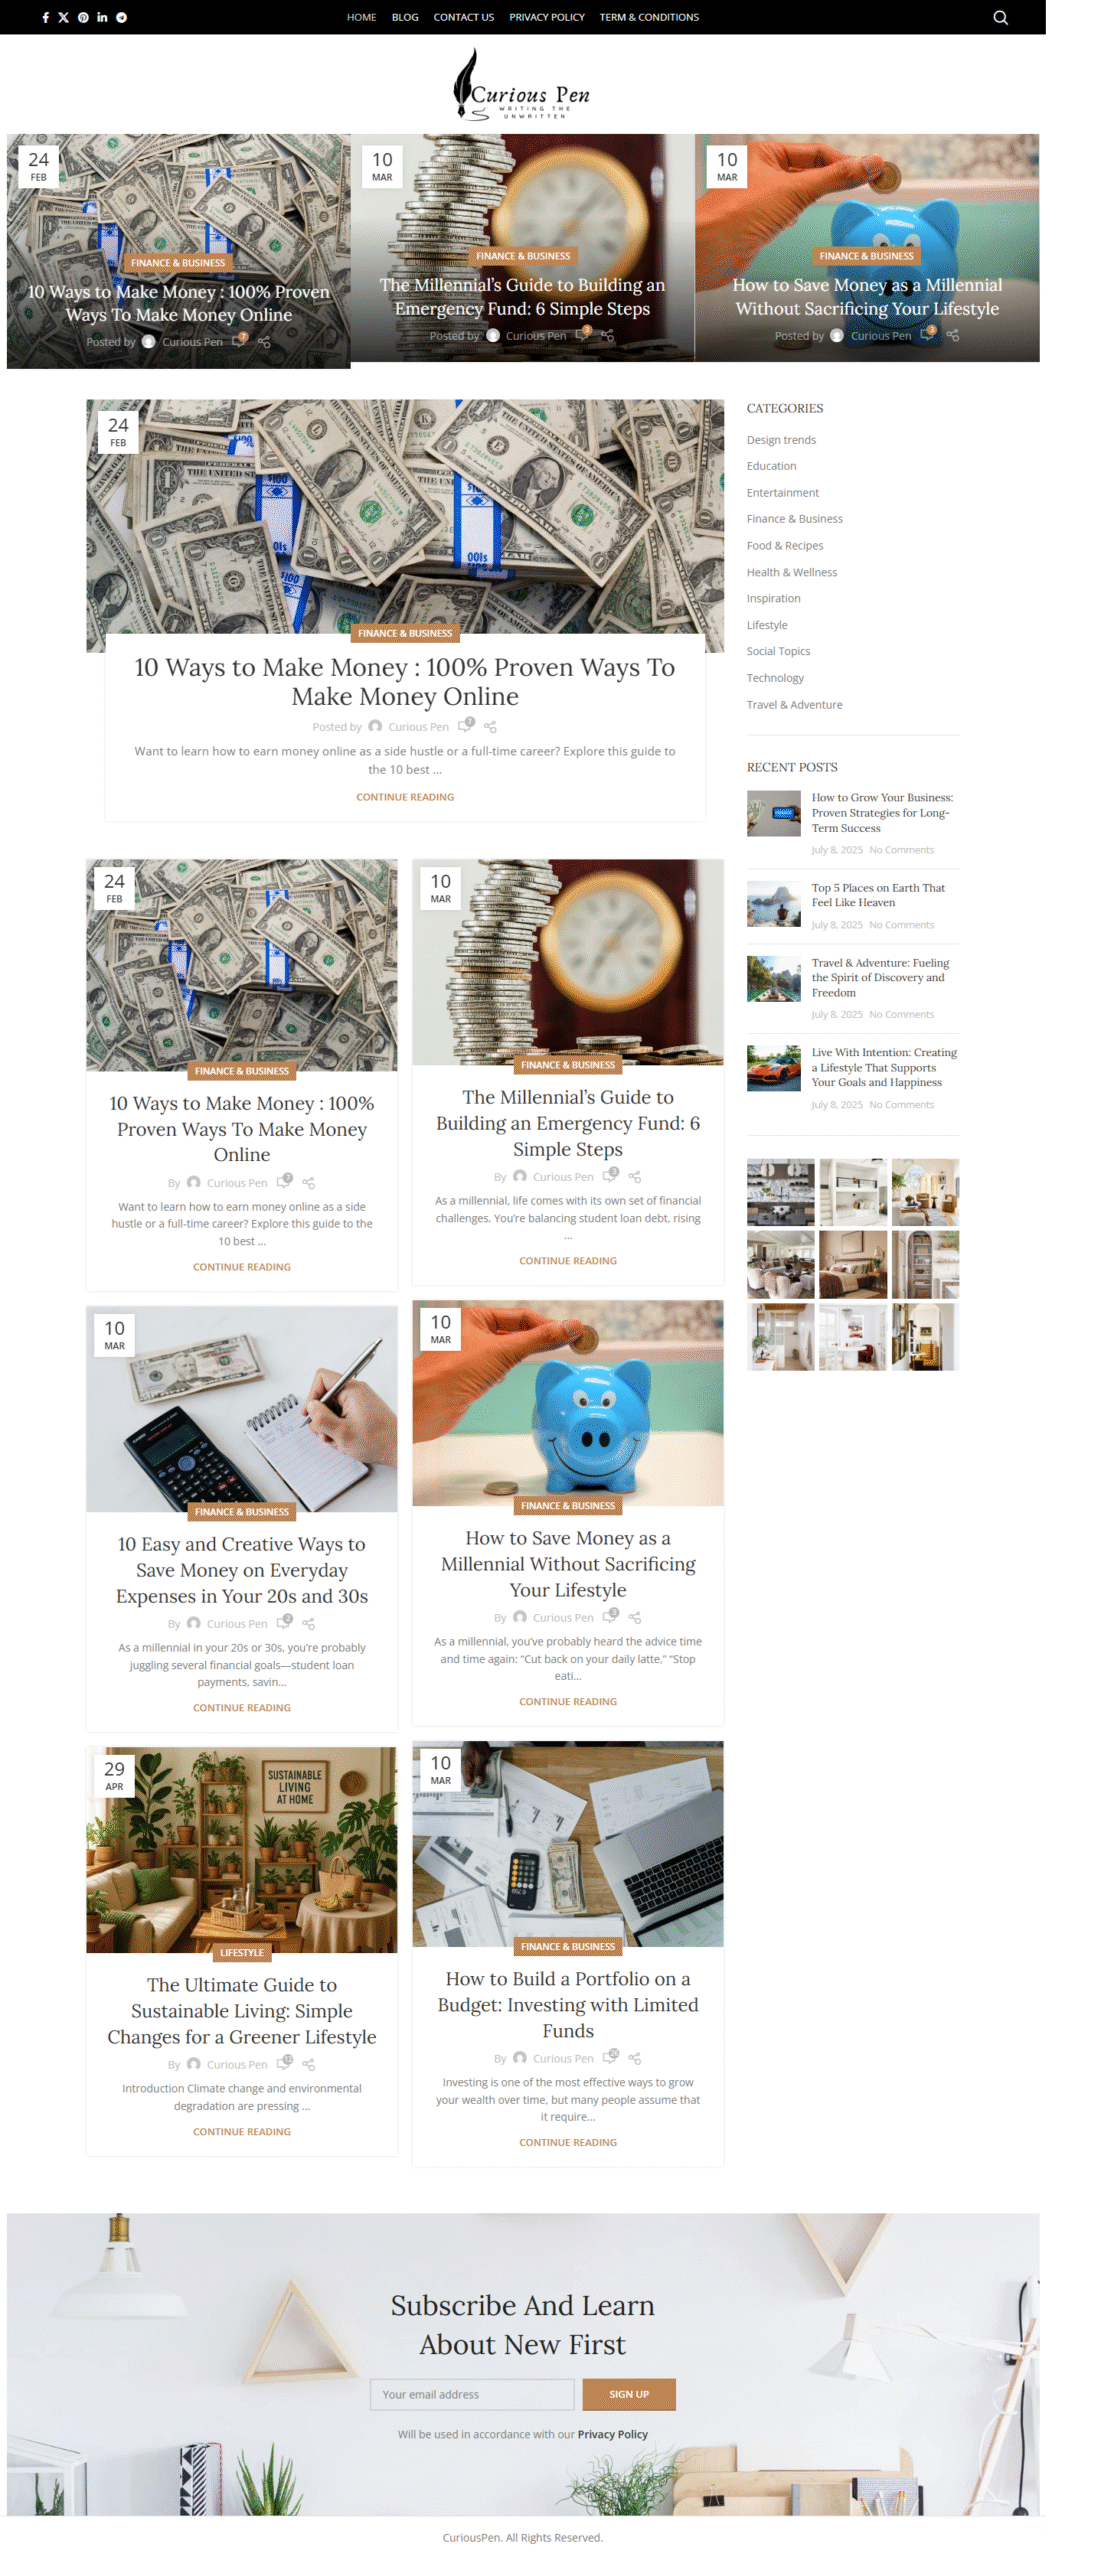Focus the Your email address field
This screenshot has width=1101, height=2560.
pyautogui.click(x=471, y=2392)
